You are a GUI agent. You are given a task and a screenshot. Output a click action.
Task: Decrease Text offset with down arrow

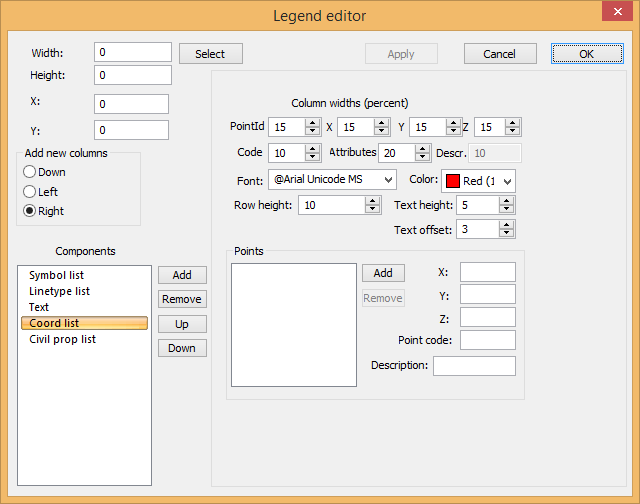506,234
